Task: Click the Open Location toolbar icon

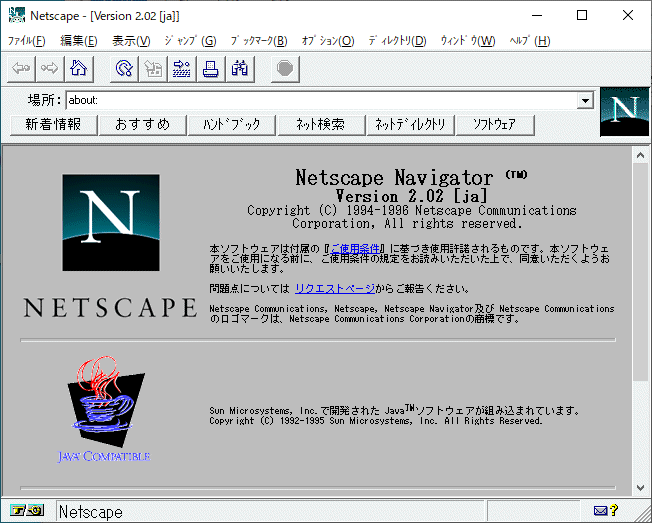Action: 182,69
